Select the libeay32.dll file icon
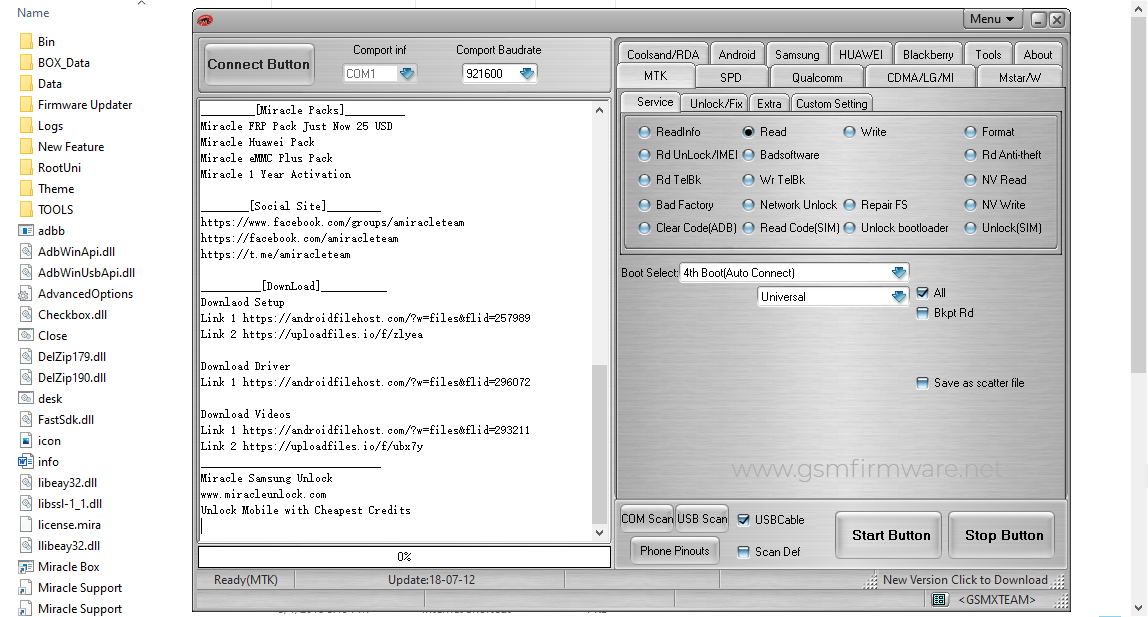The image size is (1148, 617). click(26, 482)
